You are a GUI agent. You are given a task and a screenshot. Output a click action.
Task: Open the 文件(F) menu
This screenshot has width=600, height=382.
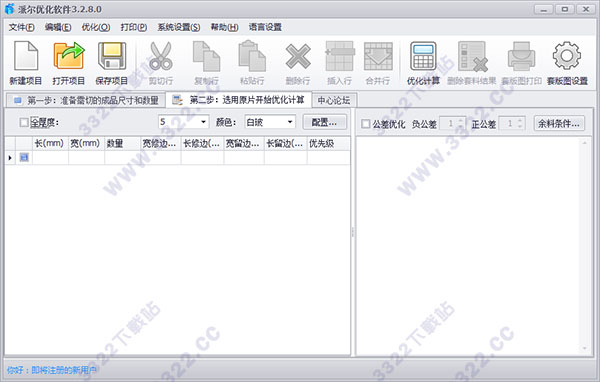pyautogui.click(x=21, y=27)
